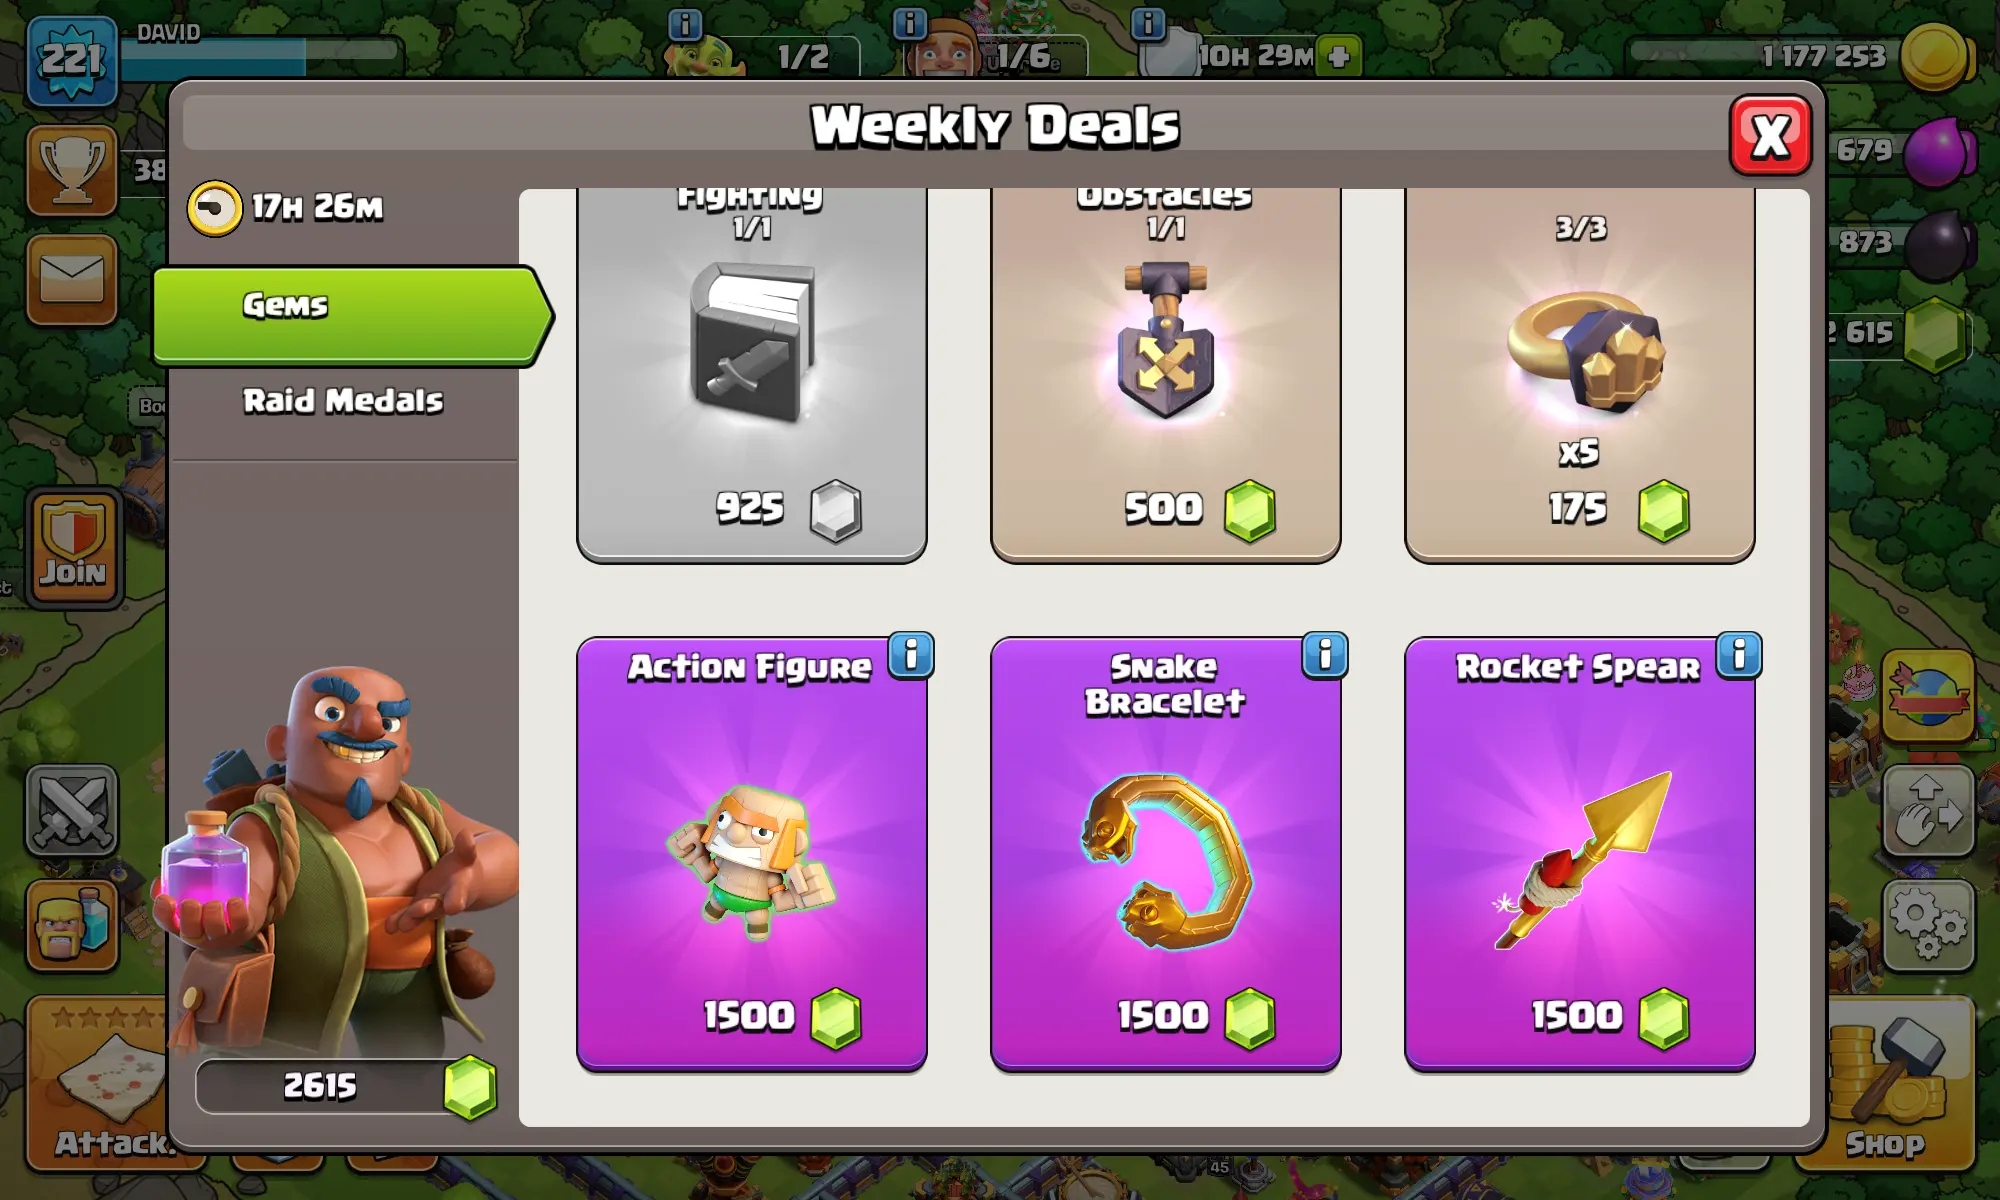Open Rocket Spear info icon
Viewport: 2000px width, 1200px height.
click(1739, 657)
